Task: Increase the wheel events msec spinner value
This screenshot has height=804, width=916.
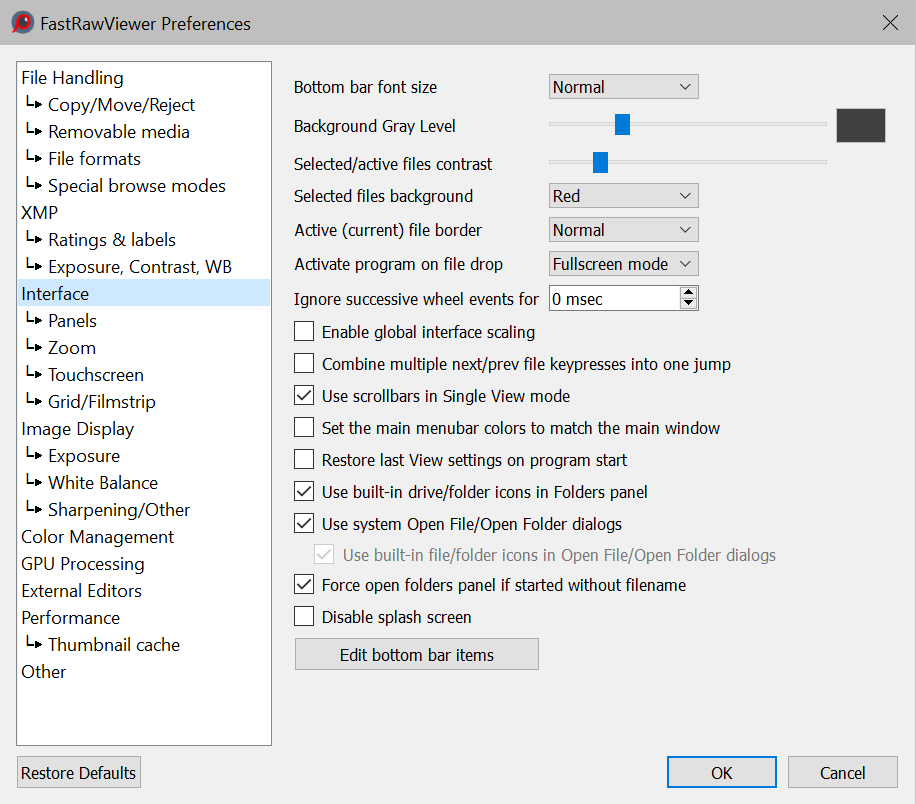Action: (688, 293)
